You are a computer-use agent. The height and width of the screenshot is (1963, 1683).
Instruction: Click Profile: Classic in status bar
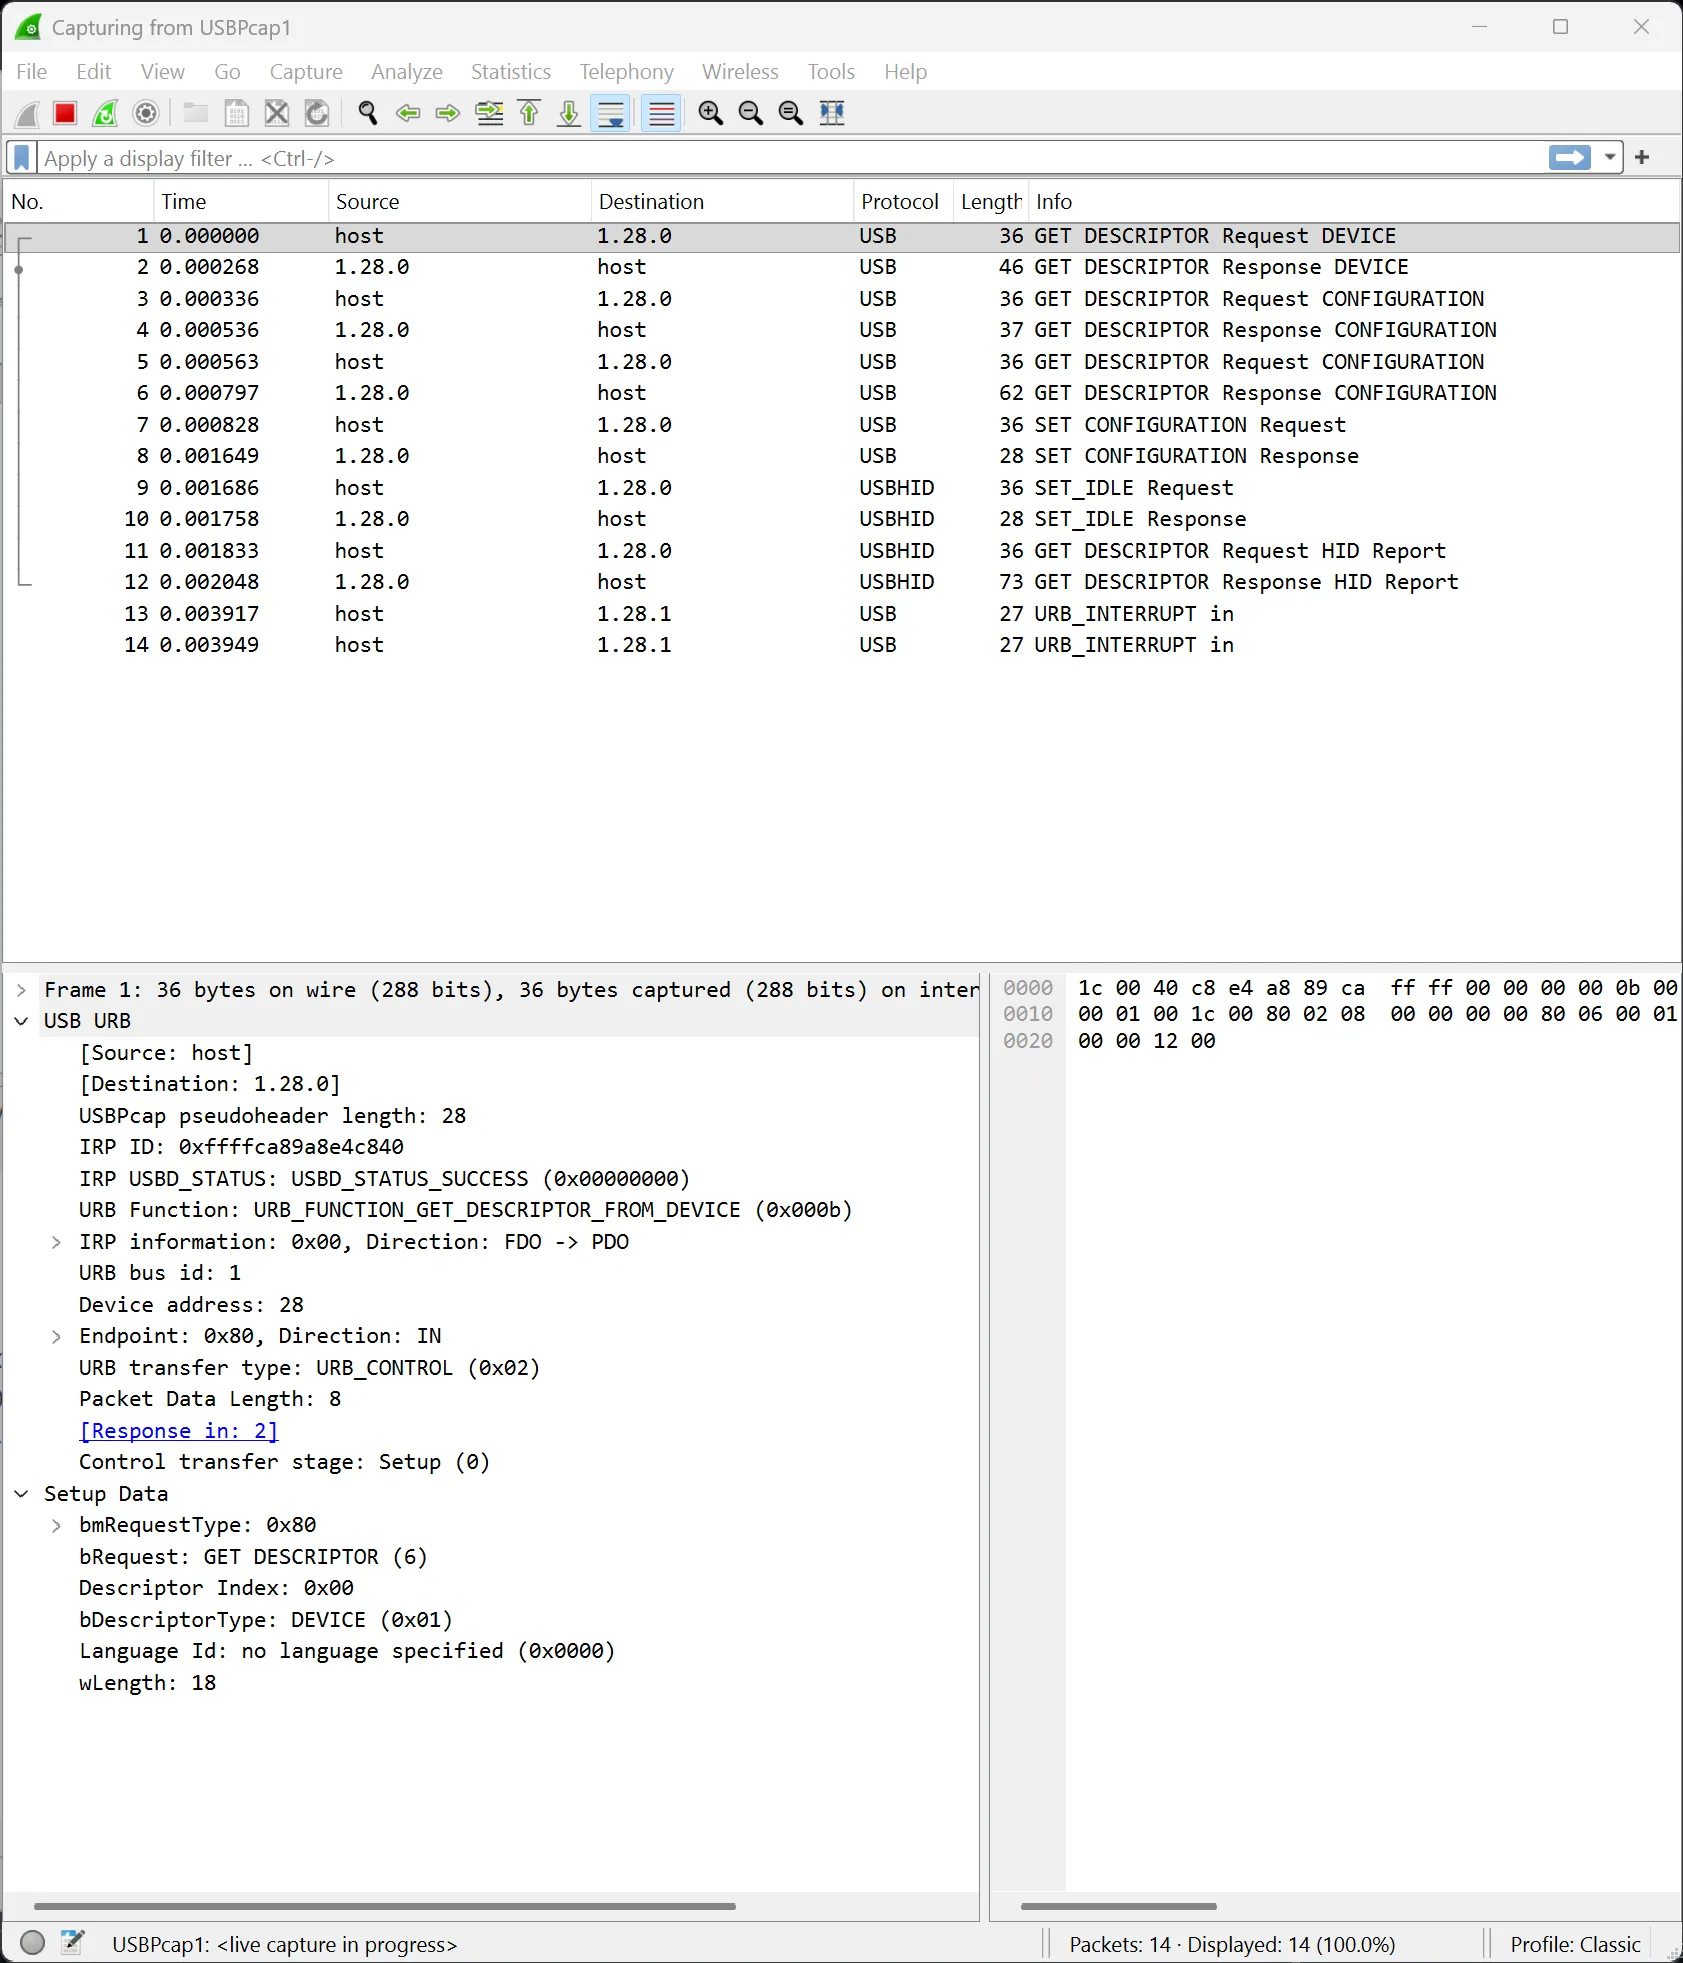[x=1575, y=1944]
